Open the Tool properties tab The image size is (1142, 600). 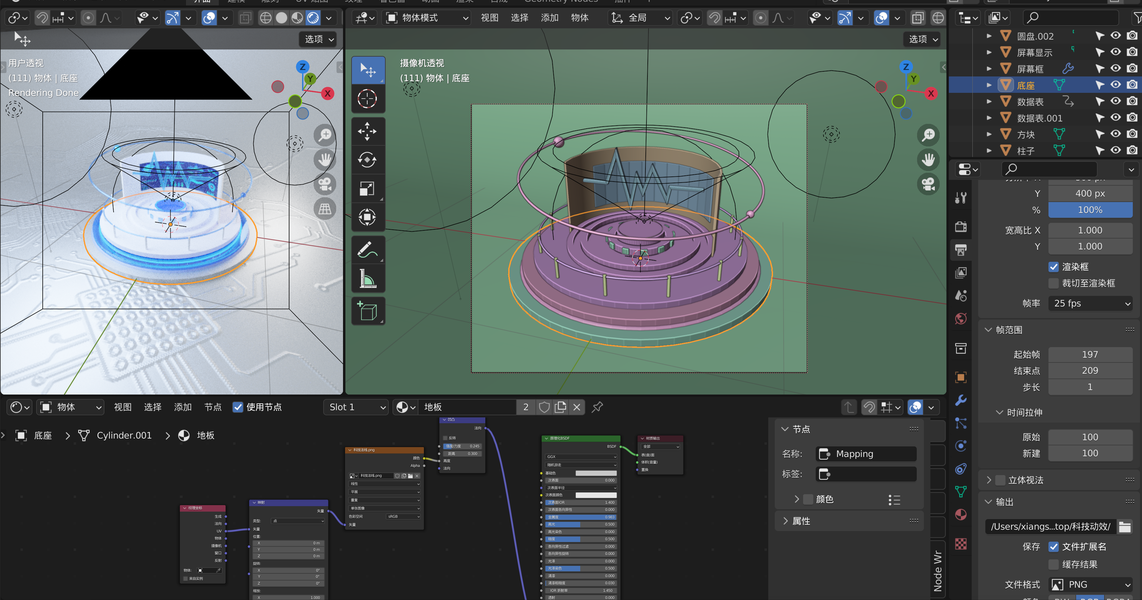[961, 198]
